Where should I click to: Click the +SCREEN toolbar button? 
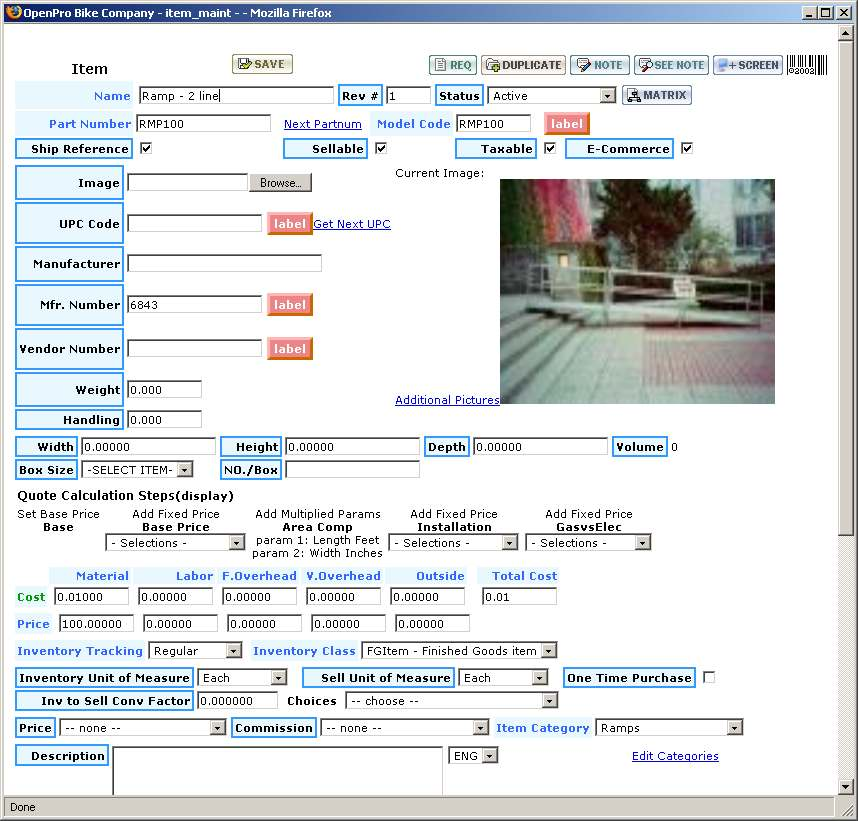(747, 65)
